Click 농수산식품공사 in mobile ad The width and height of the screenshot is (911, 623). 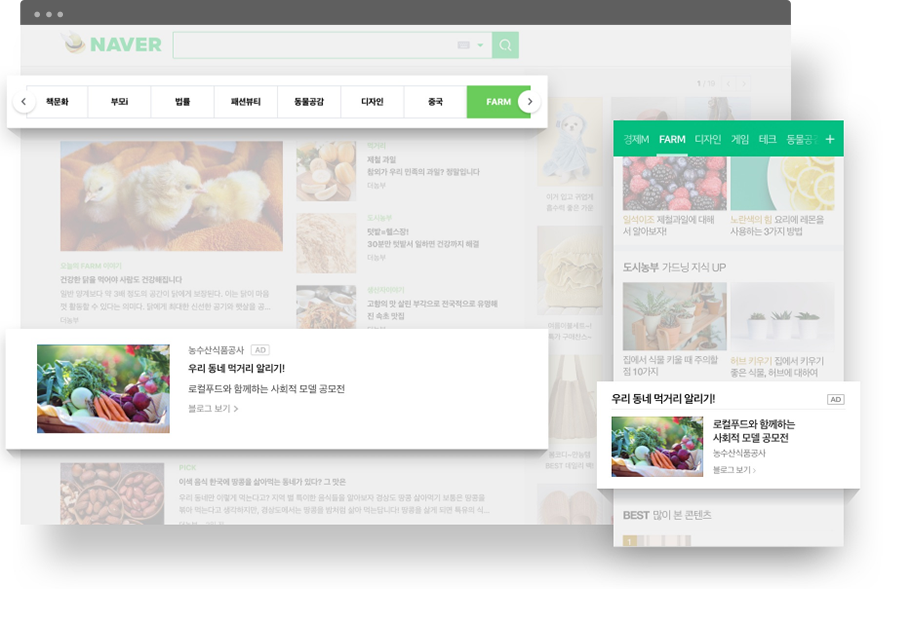(x=739, y=453)
